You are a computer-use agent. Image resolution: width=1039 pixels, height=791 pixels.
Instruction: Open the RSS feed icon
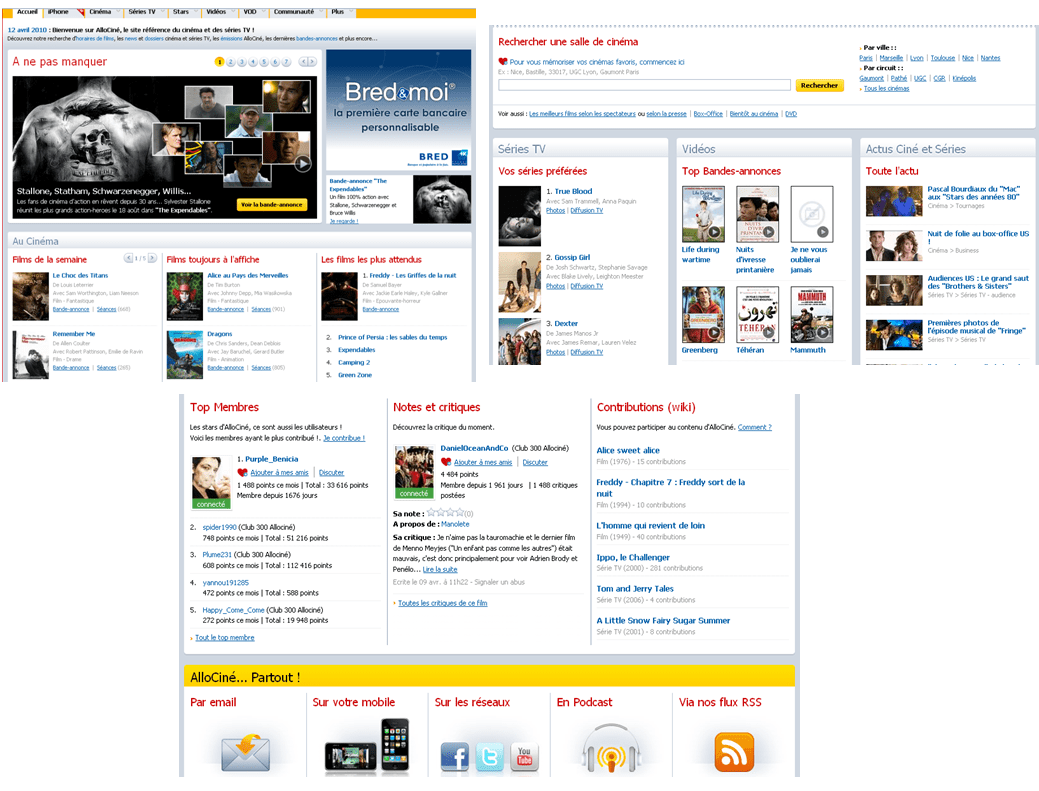coord(734,751)
